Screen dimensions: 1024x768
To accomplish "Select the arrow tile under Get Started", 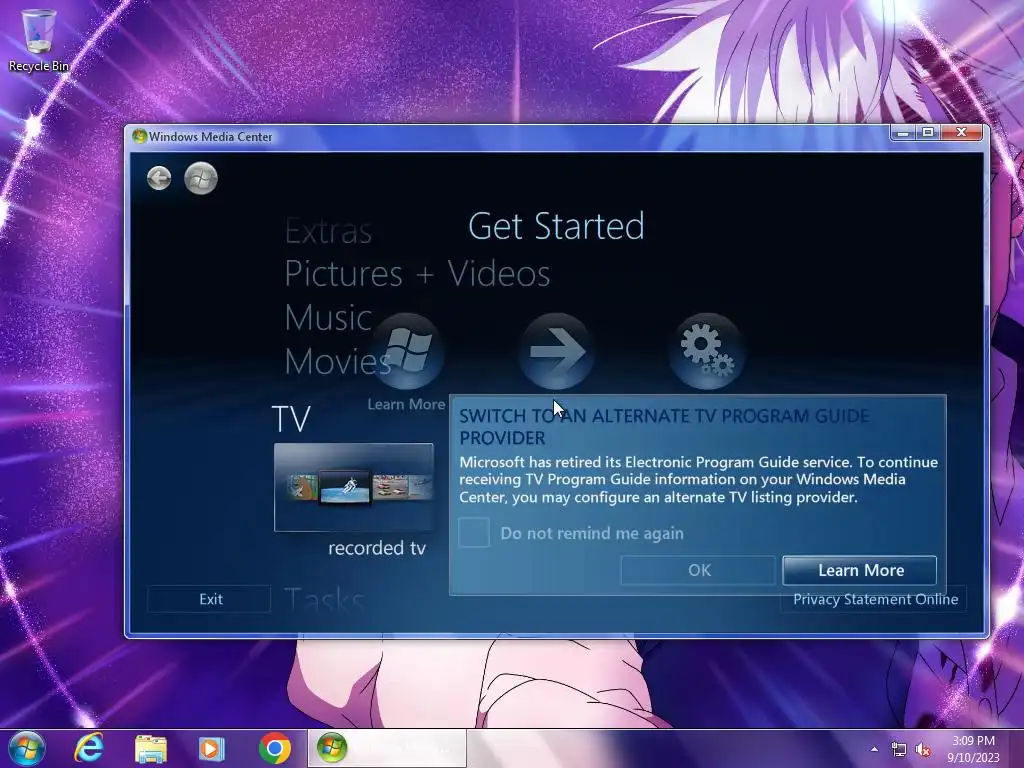I will [556, 351].
